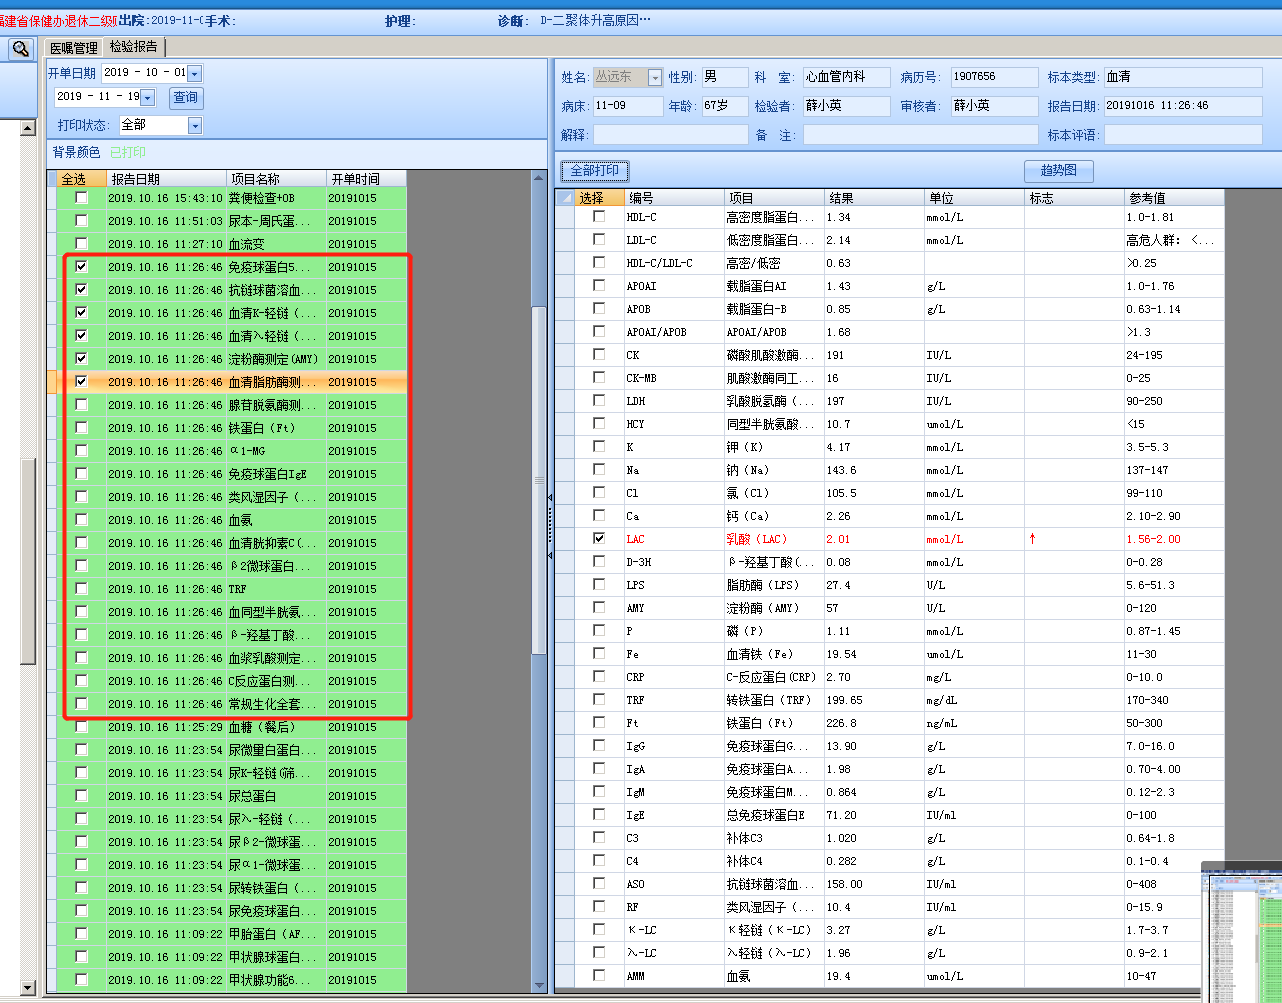Select the 血浆乳酸测定 report row

click(227, 658)
